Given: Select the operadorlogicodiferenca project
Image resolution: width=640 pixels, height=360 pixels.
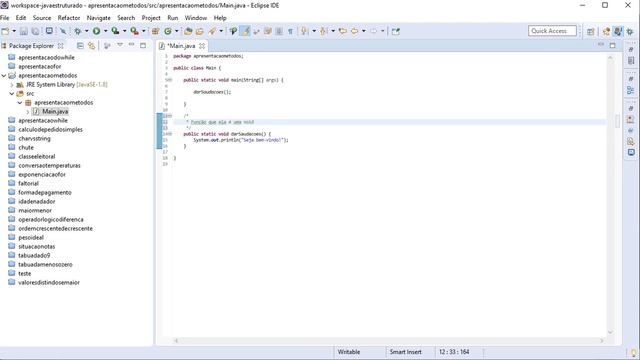Looking at the screenshot, I should click(x=51, y=220).
